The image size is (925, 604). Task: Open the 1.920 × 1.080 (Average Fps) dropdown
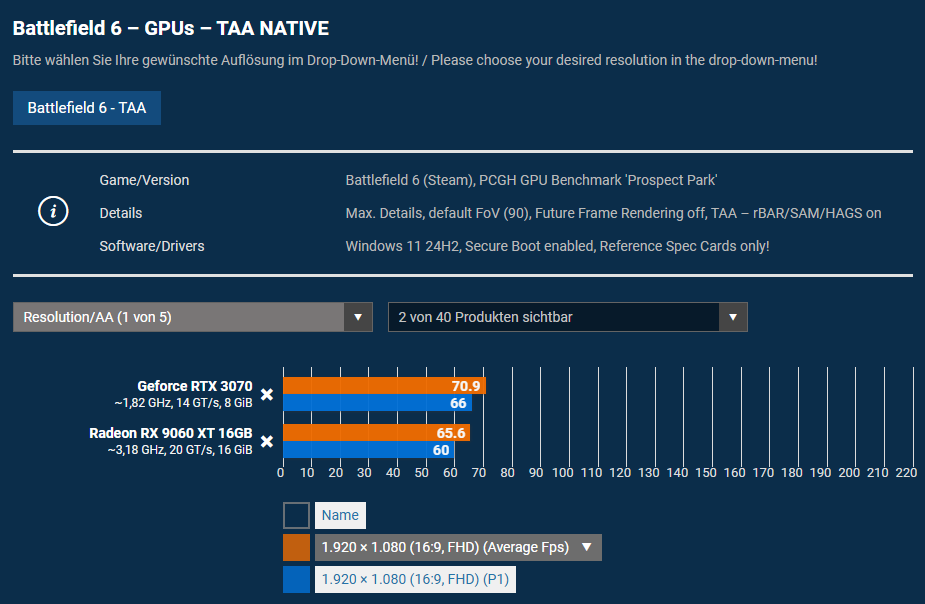tap(458, 547)
